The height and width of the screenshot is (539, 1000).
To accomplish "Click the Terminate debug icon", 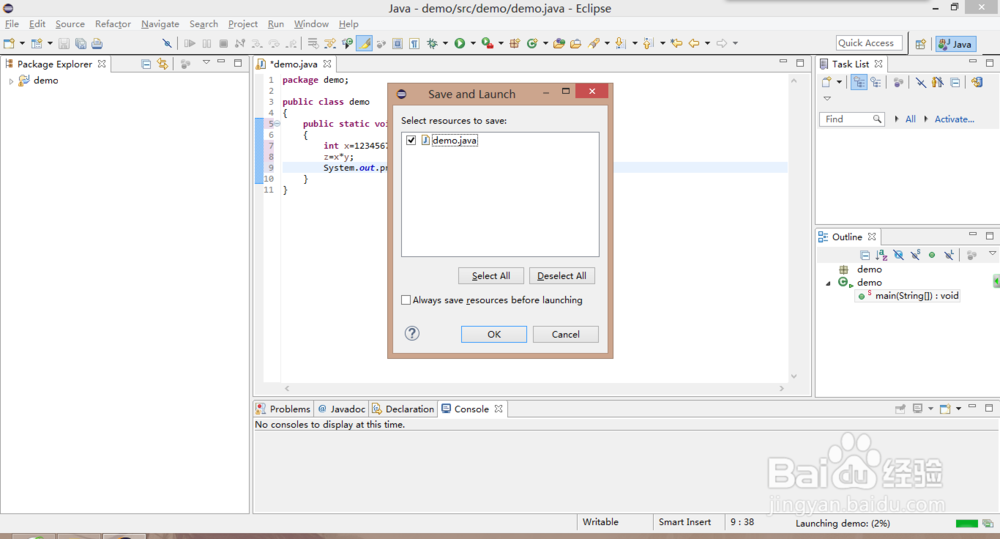I will coord(223,43).
